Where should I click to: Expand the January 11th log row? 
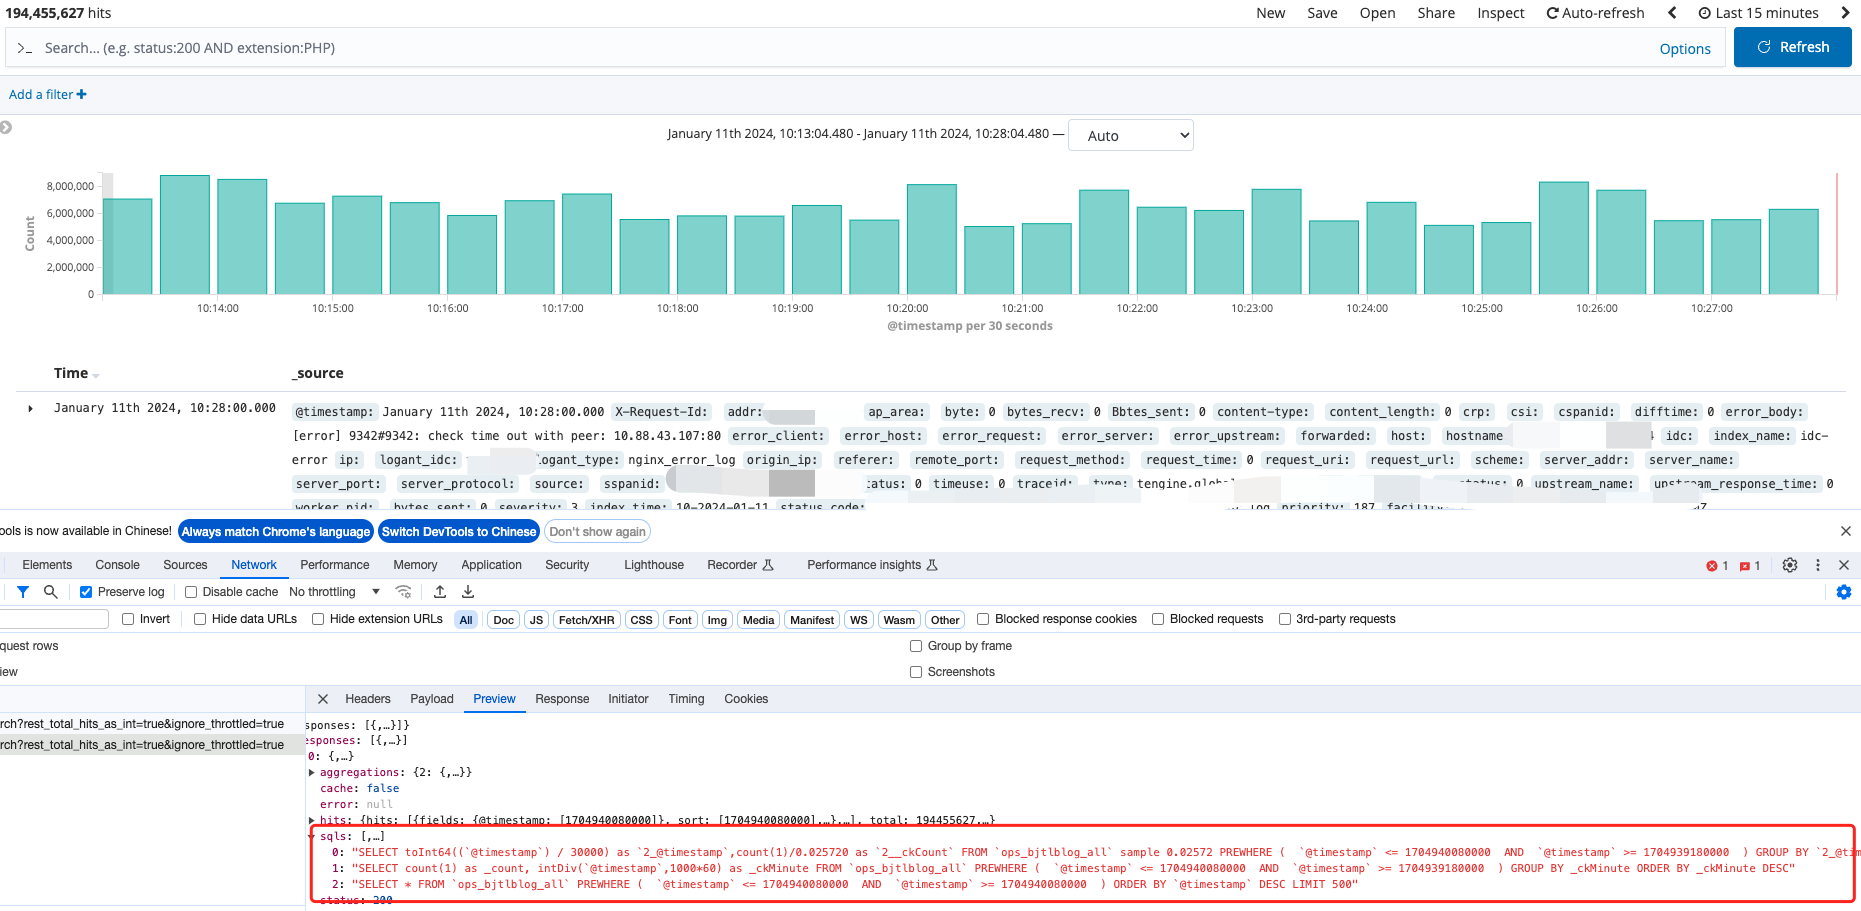tap(30, 408)
